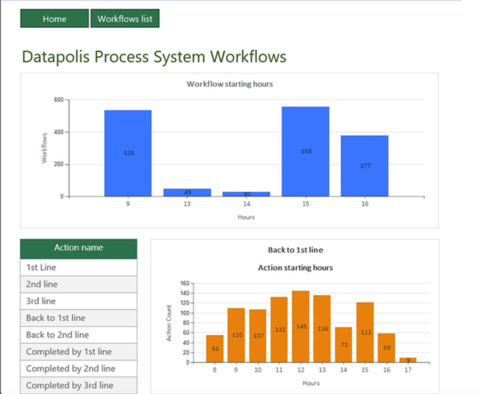Pick Completed by 2nd line row

point(79,369)
